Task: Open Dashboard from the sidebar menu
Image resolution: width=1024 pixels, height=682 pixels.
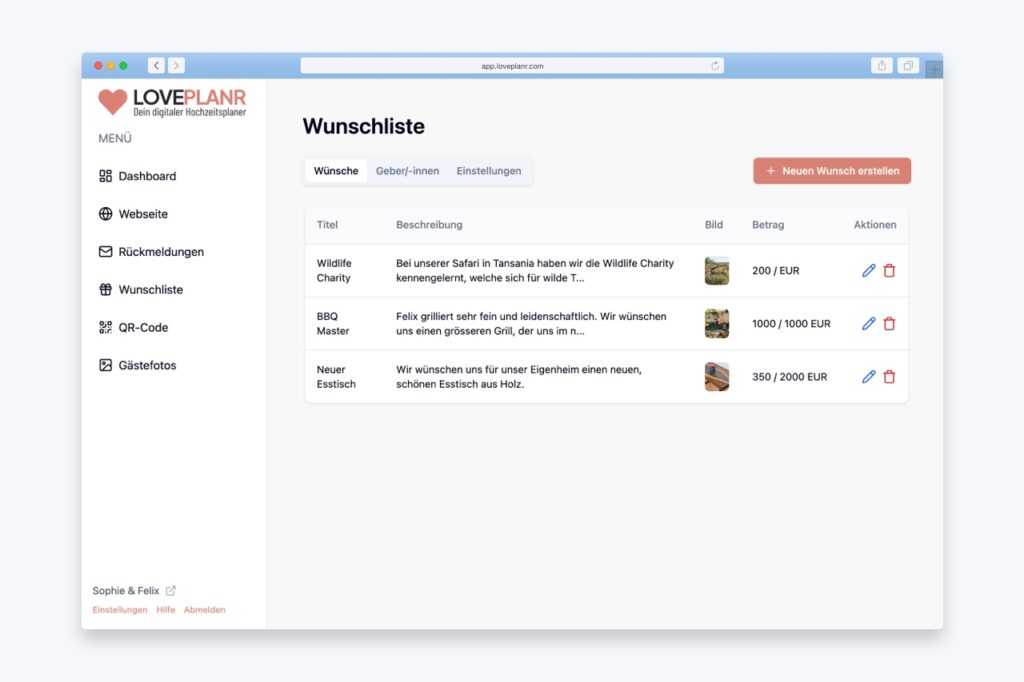Action: pyautogui.click(x=147, y=176)
